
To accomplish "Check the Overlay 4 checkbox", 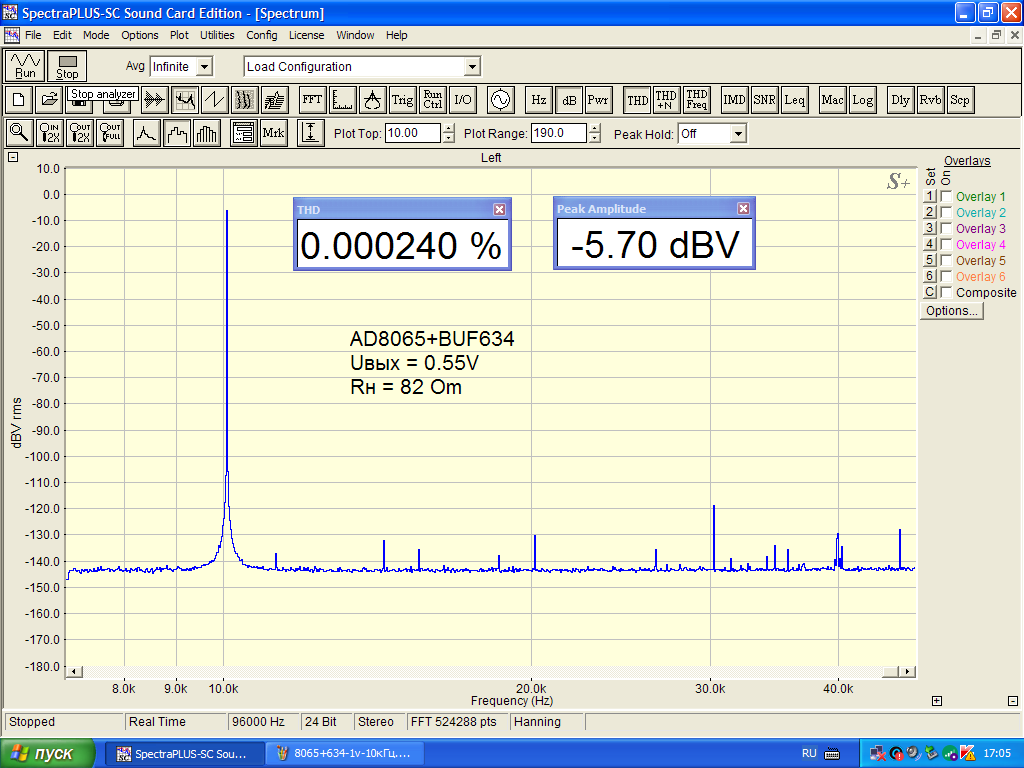I will pyautogui.click(x=946, y=245).
